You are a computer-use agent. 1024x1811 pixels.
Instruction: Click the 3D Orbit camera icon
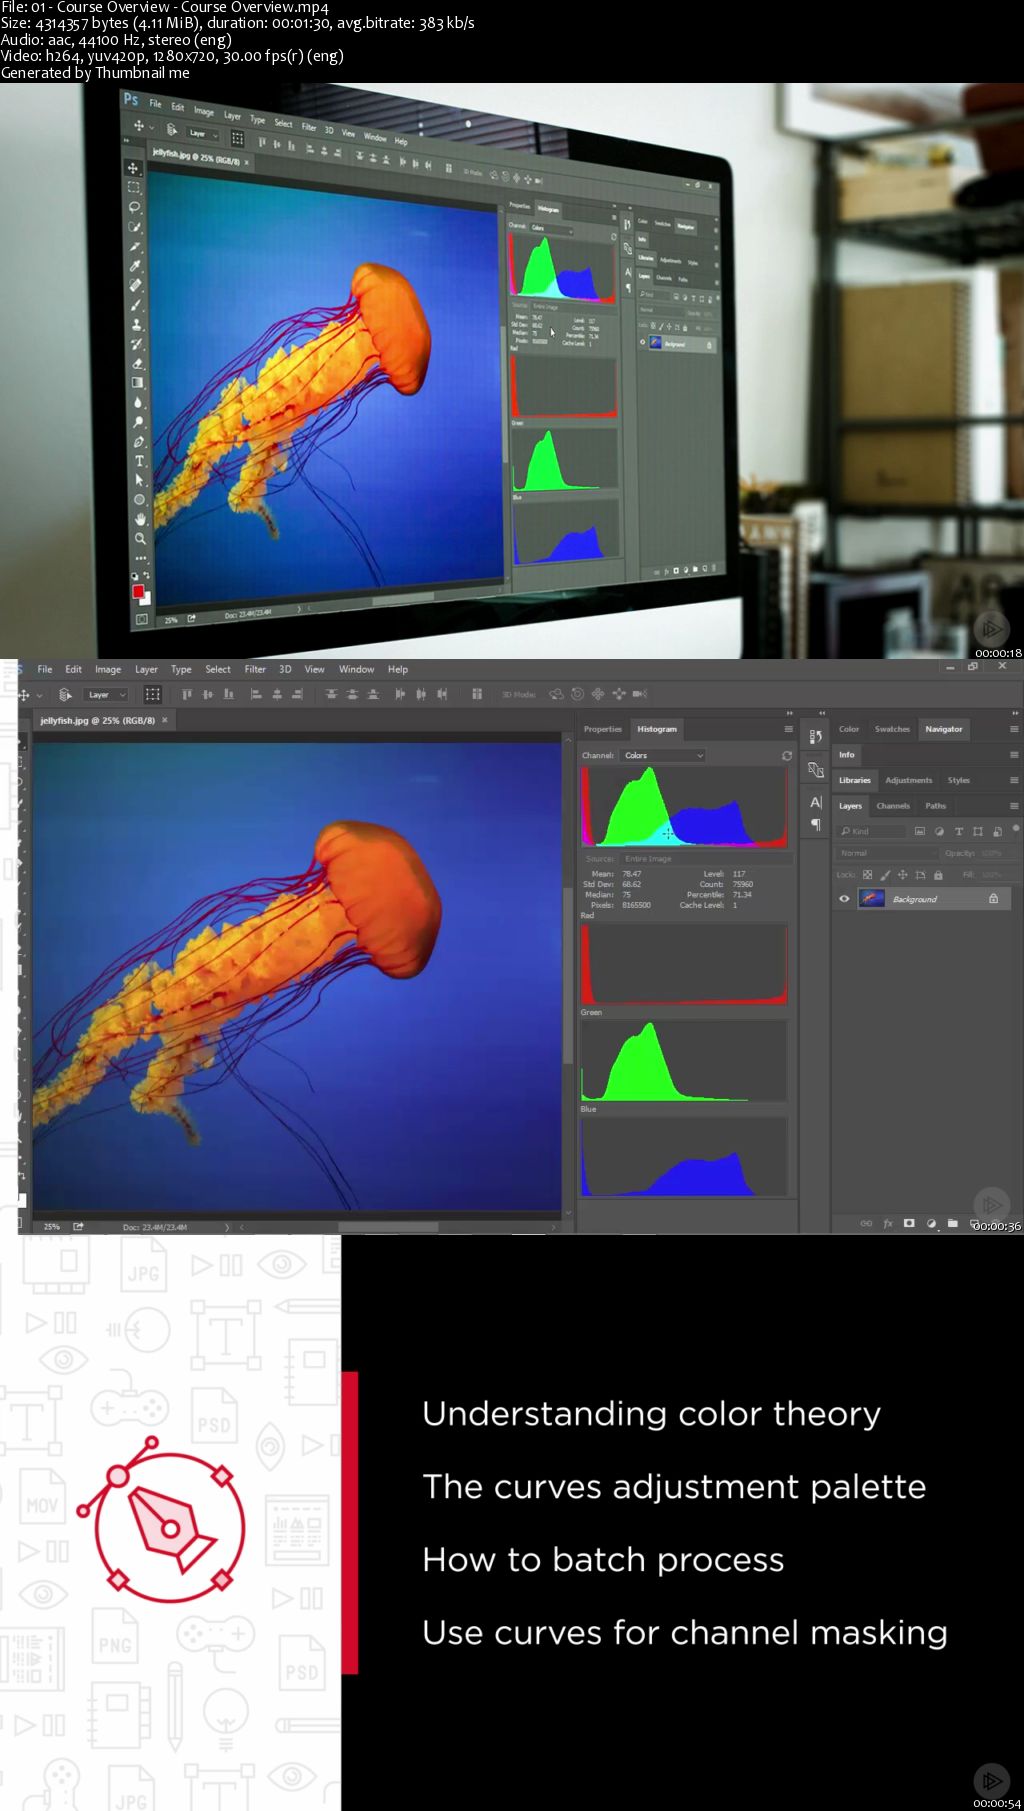(557, 694)
